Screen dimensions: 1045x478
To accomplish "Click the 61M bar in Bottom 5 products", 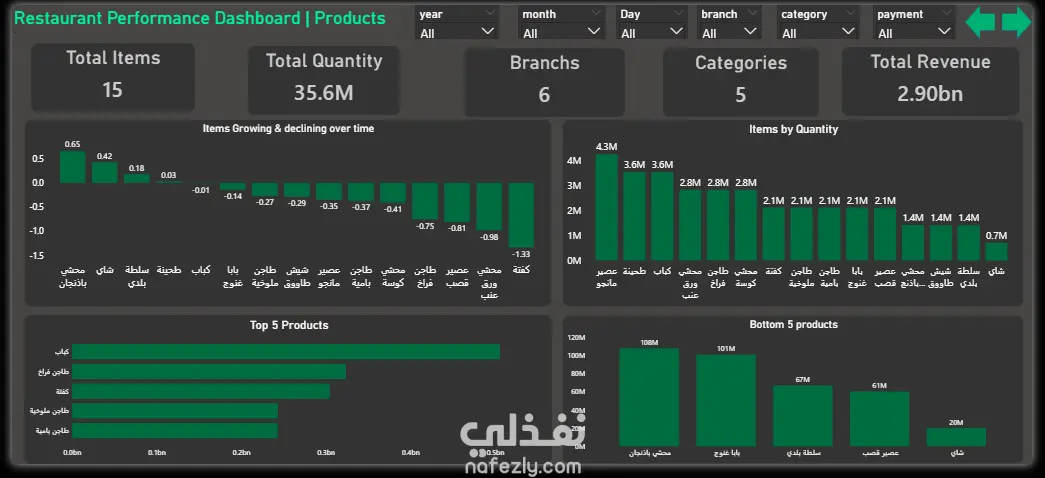I will 880,419.
